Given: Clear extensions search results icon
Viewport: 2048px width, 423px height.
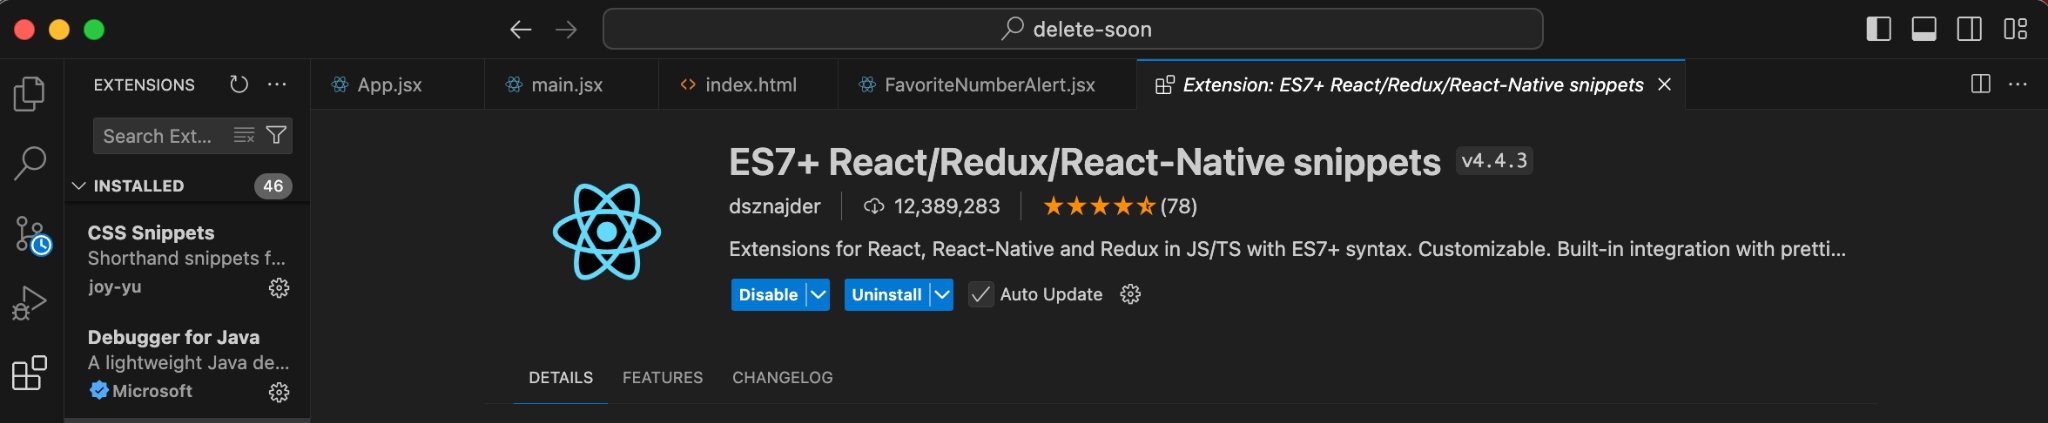Looking at the screenshot, I should [x=244, y=135].
